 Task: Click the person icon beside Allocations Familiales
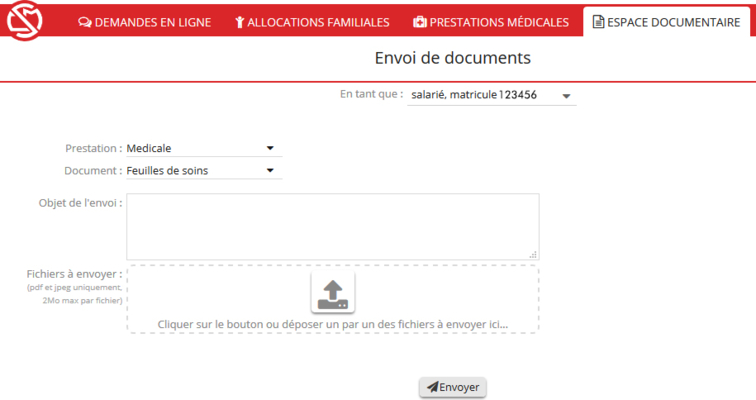tap(239, 22)
